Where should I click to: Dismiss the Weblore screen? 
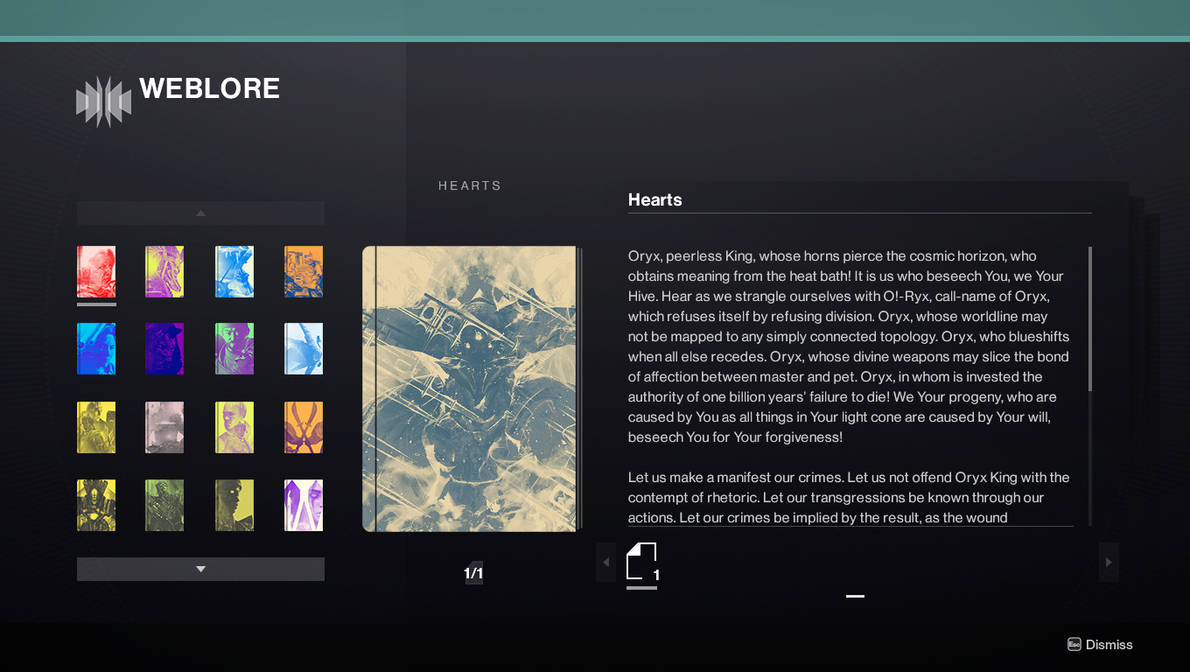point(1100,644)
